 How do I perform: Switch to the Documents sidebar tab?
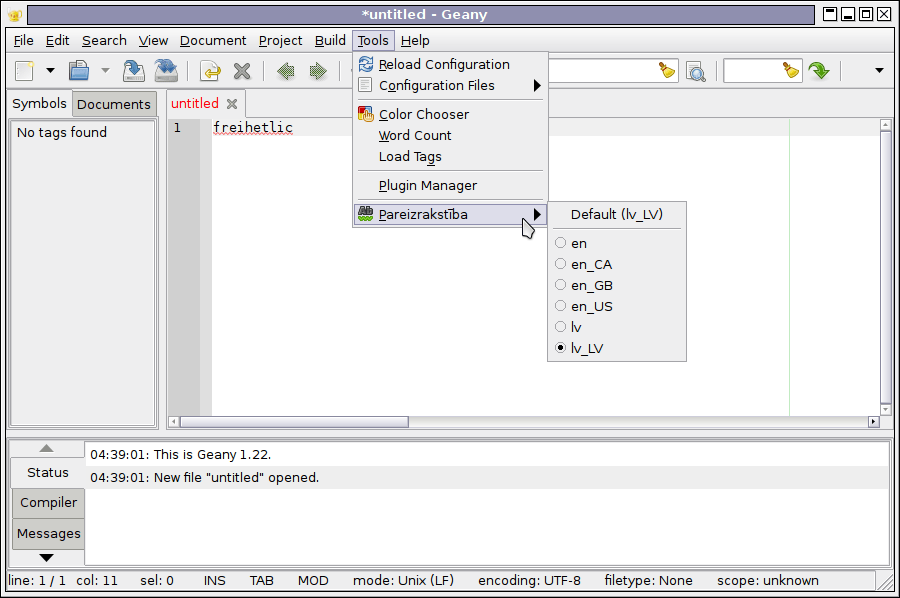[114, 104]
